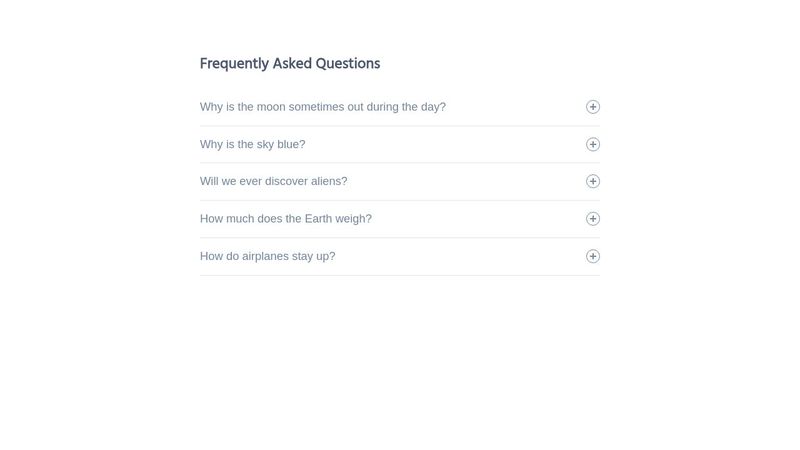Select the Earth weight question label
This screenshot has width=800, height=450.
click(x=286, y=219)
